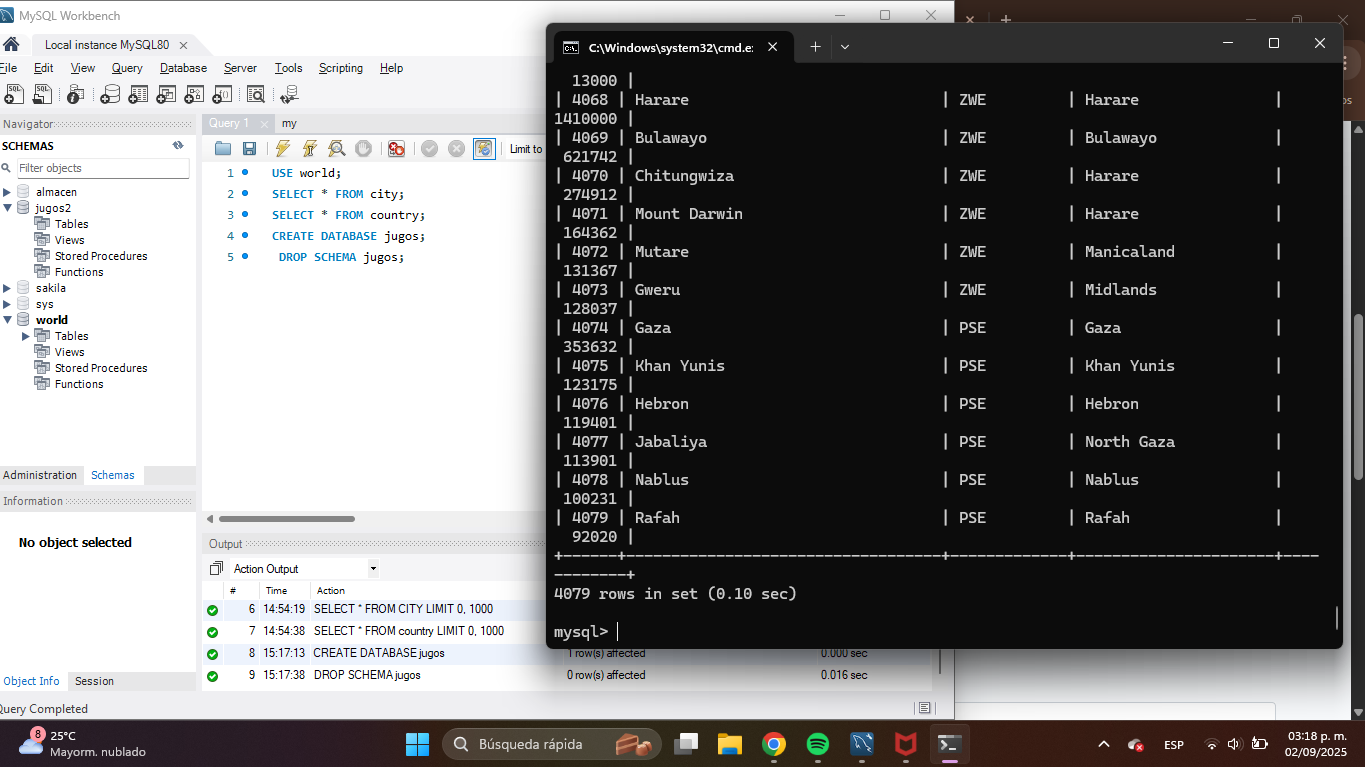The image size is (1365, 767).
Task: Switch to the 'my' query tab
Action: pos(289,123)
